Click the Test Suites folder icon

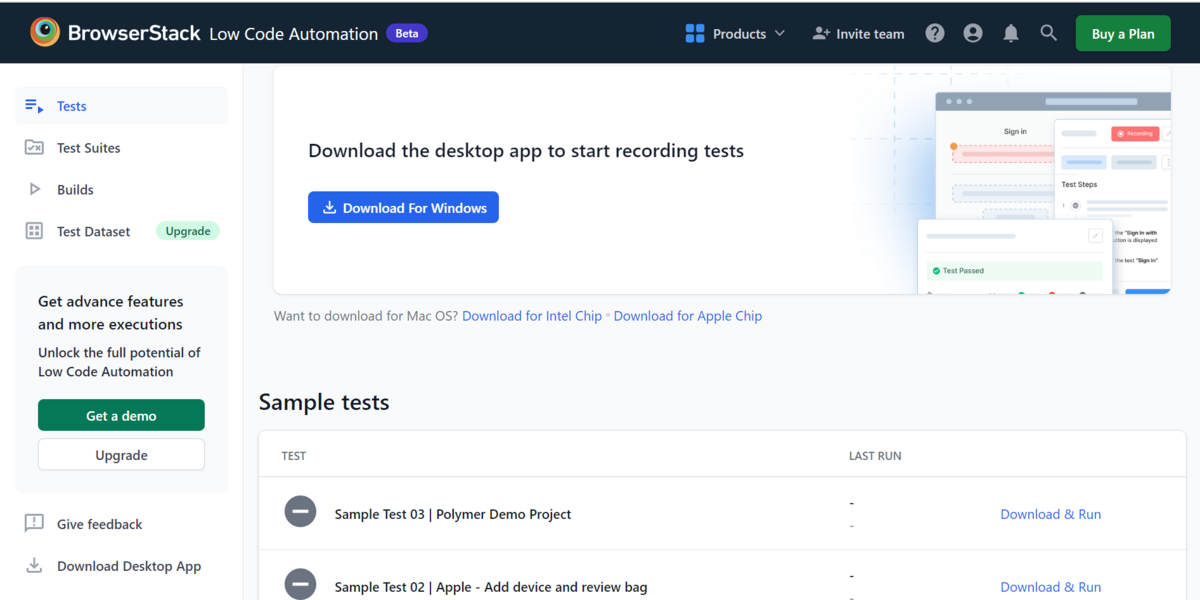point(34,147)
